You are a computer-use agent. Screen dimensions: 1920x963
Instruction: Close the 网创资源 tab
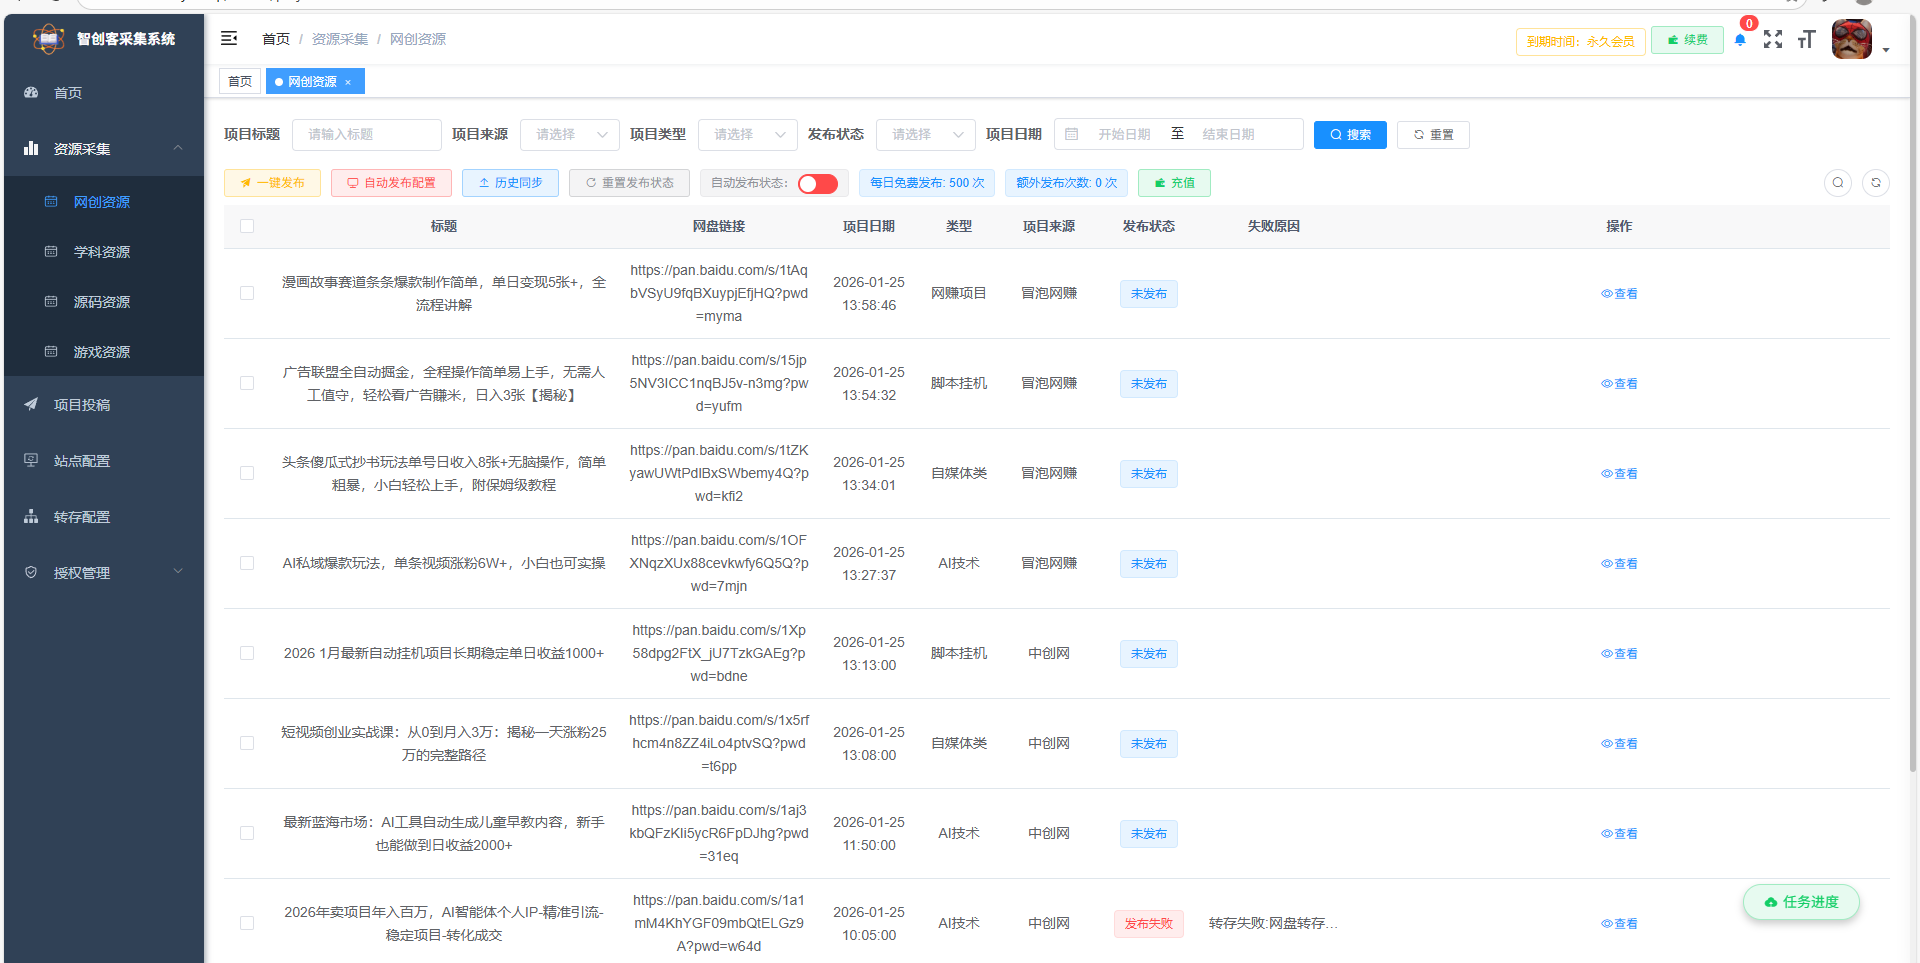[x=348, y=81]
